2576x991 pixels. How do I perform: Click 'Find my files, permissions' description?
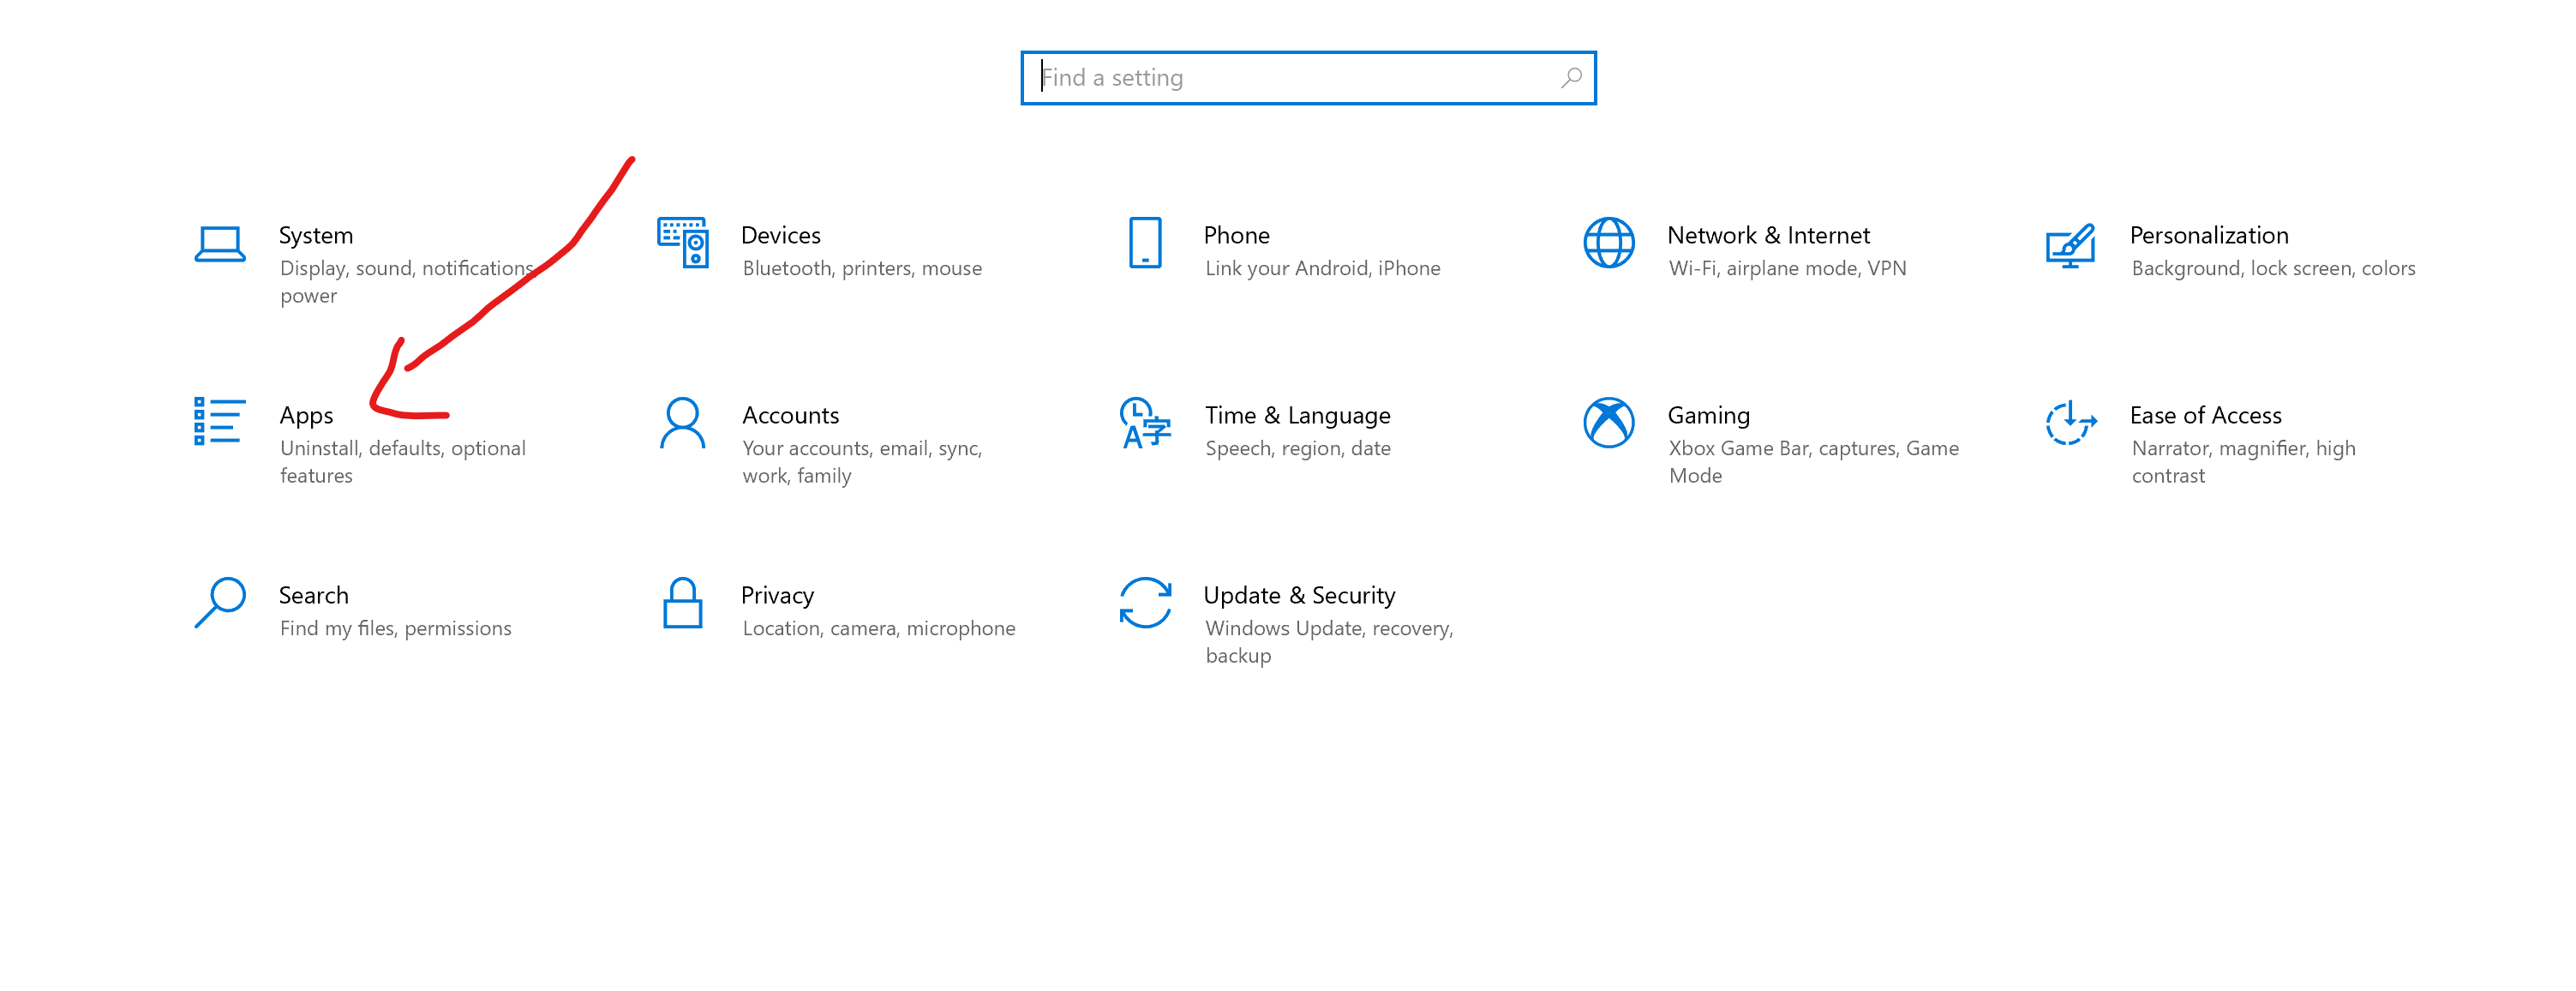tap(395, 628)
